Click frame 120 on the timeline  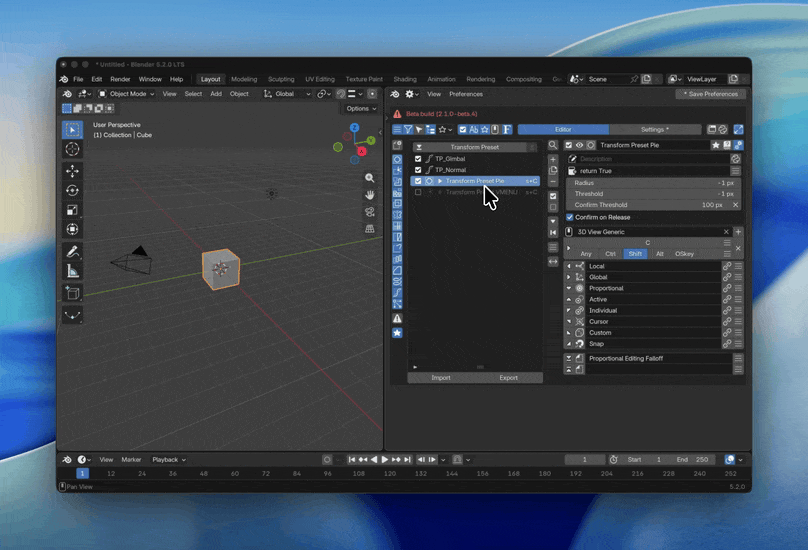[x=390, y=473]
